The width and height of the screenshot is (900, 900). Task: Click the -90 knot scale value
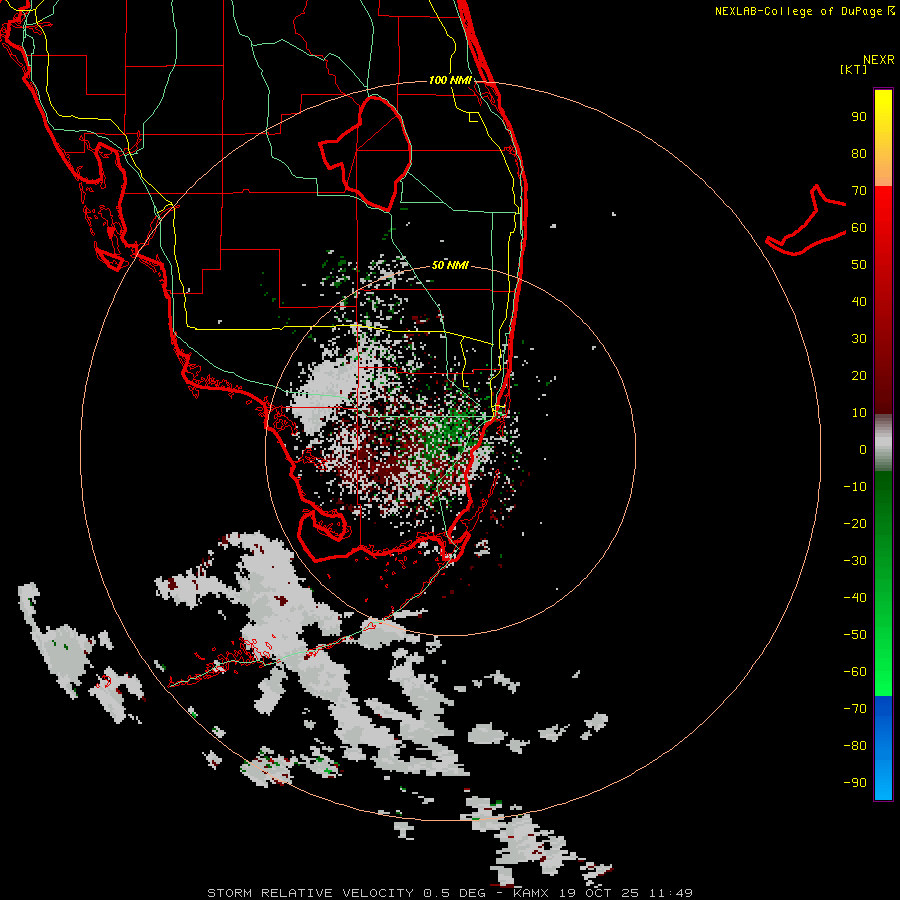855,783
